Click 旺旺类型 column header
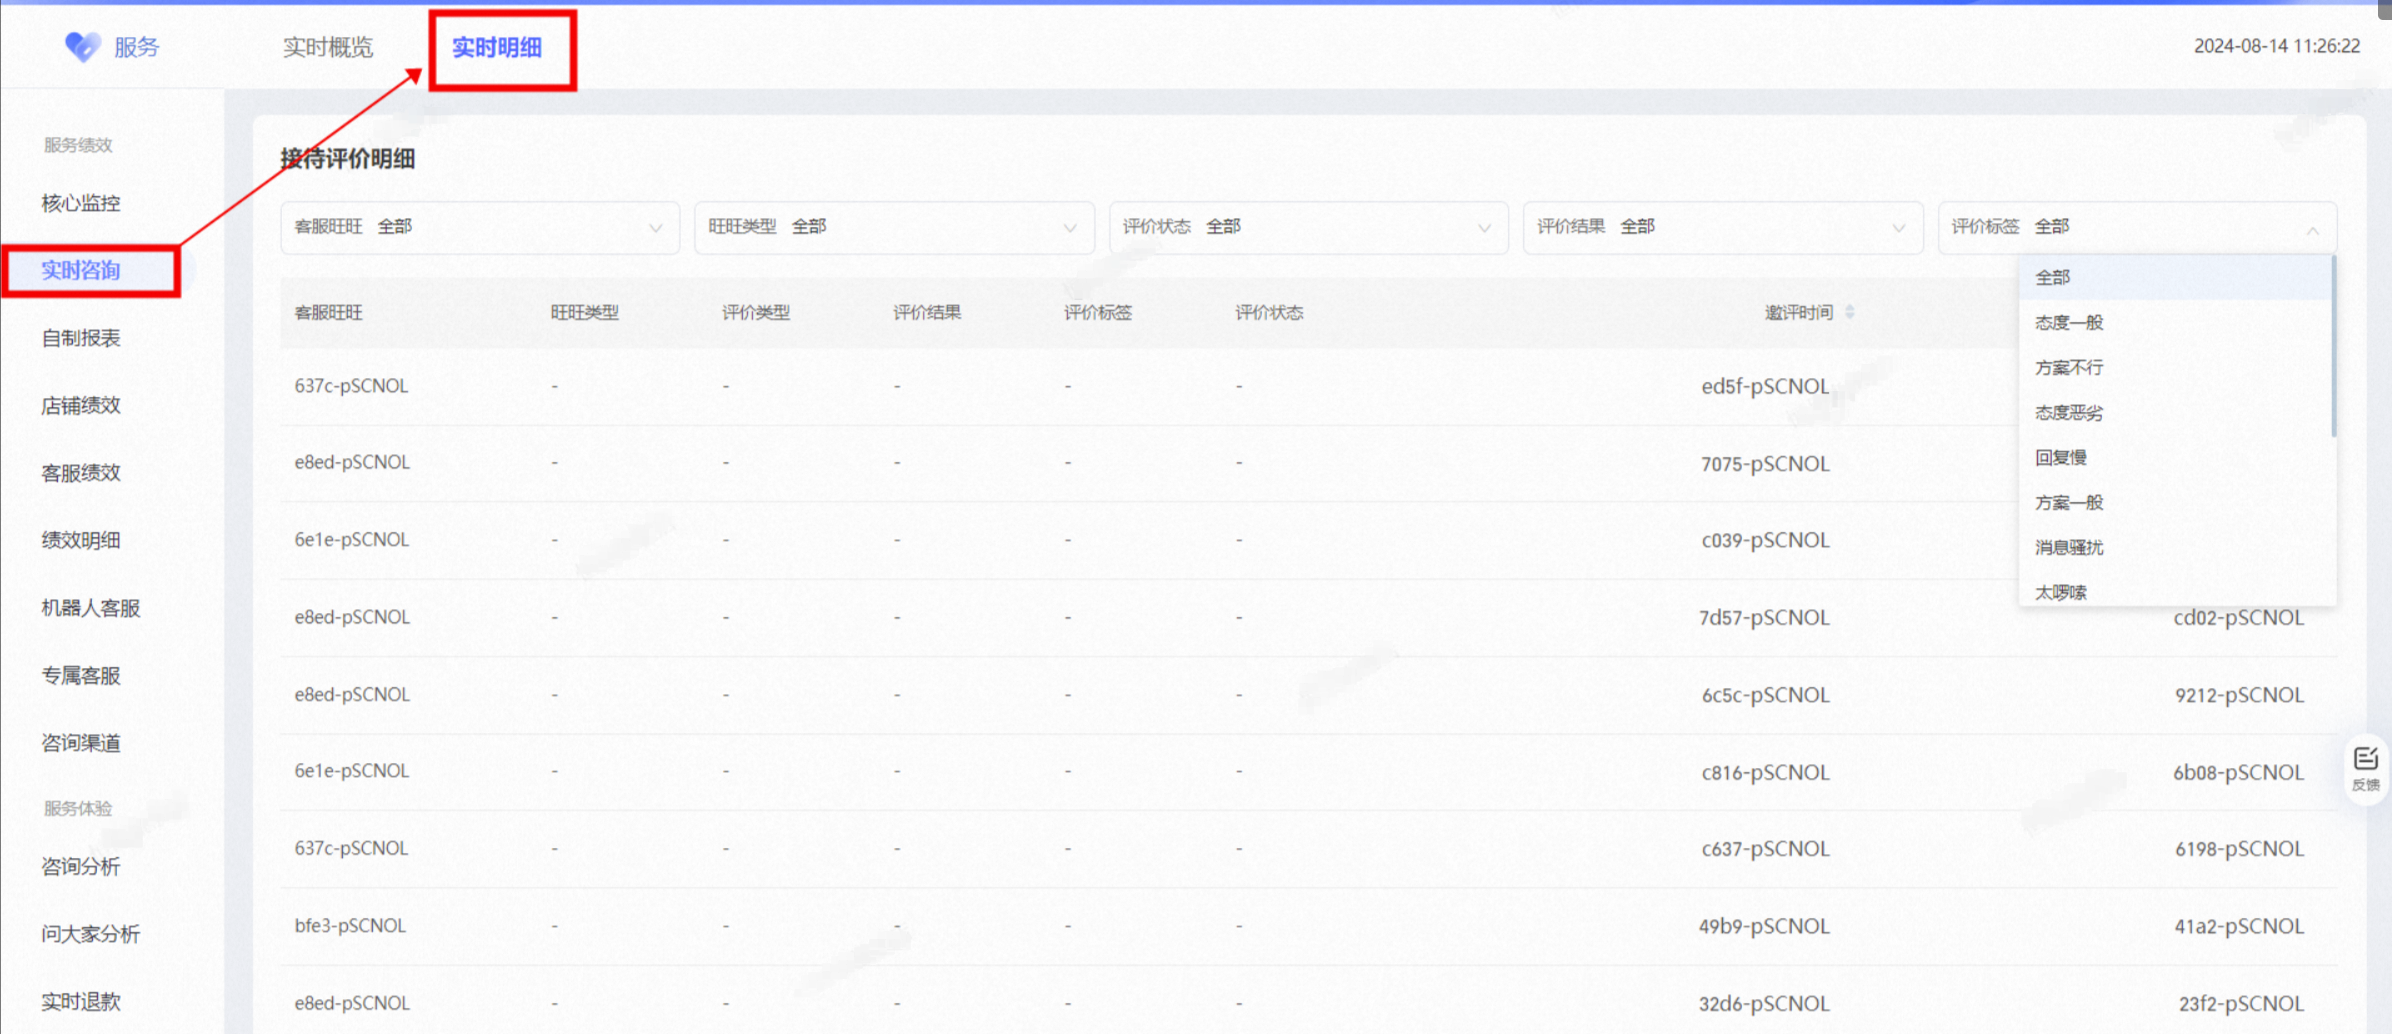The width and height of the screenshot is (2392, 1034). 585,312
